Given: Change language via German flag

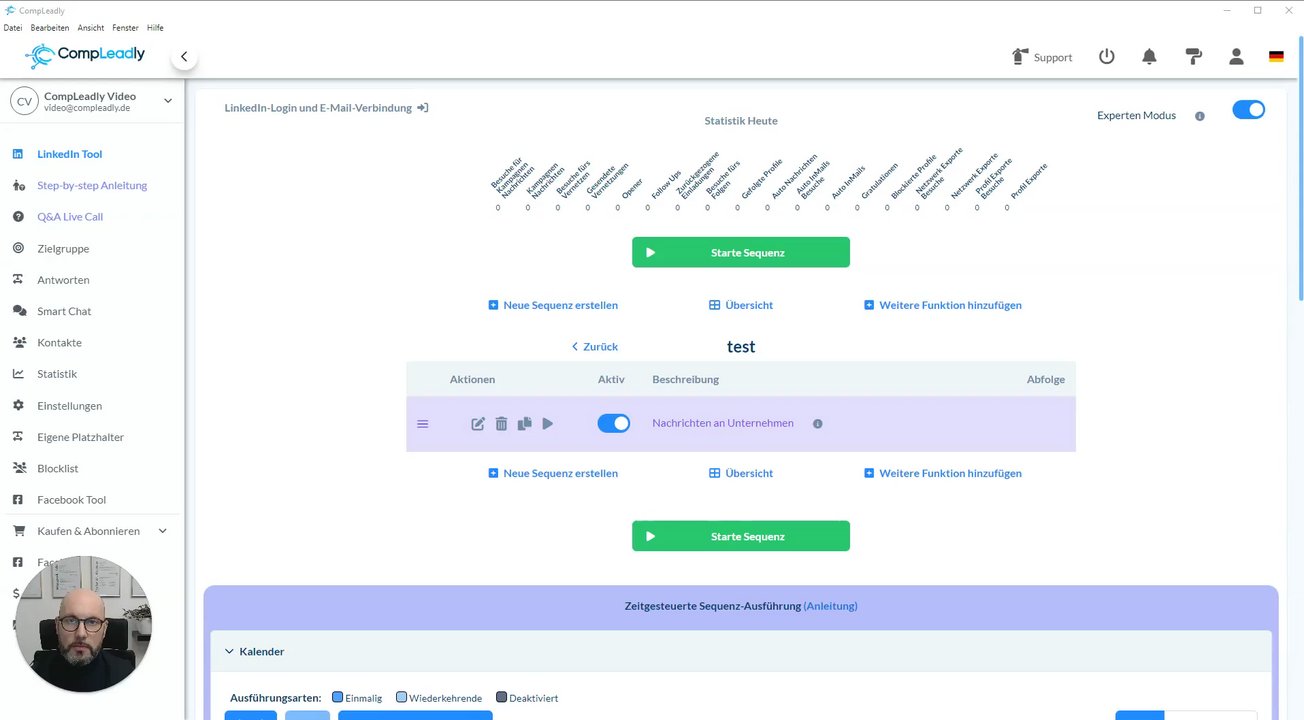Looking at the screenshot, I should click(x=1276, y=57).
